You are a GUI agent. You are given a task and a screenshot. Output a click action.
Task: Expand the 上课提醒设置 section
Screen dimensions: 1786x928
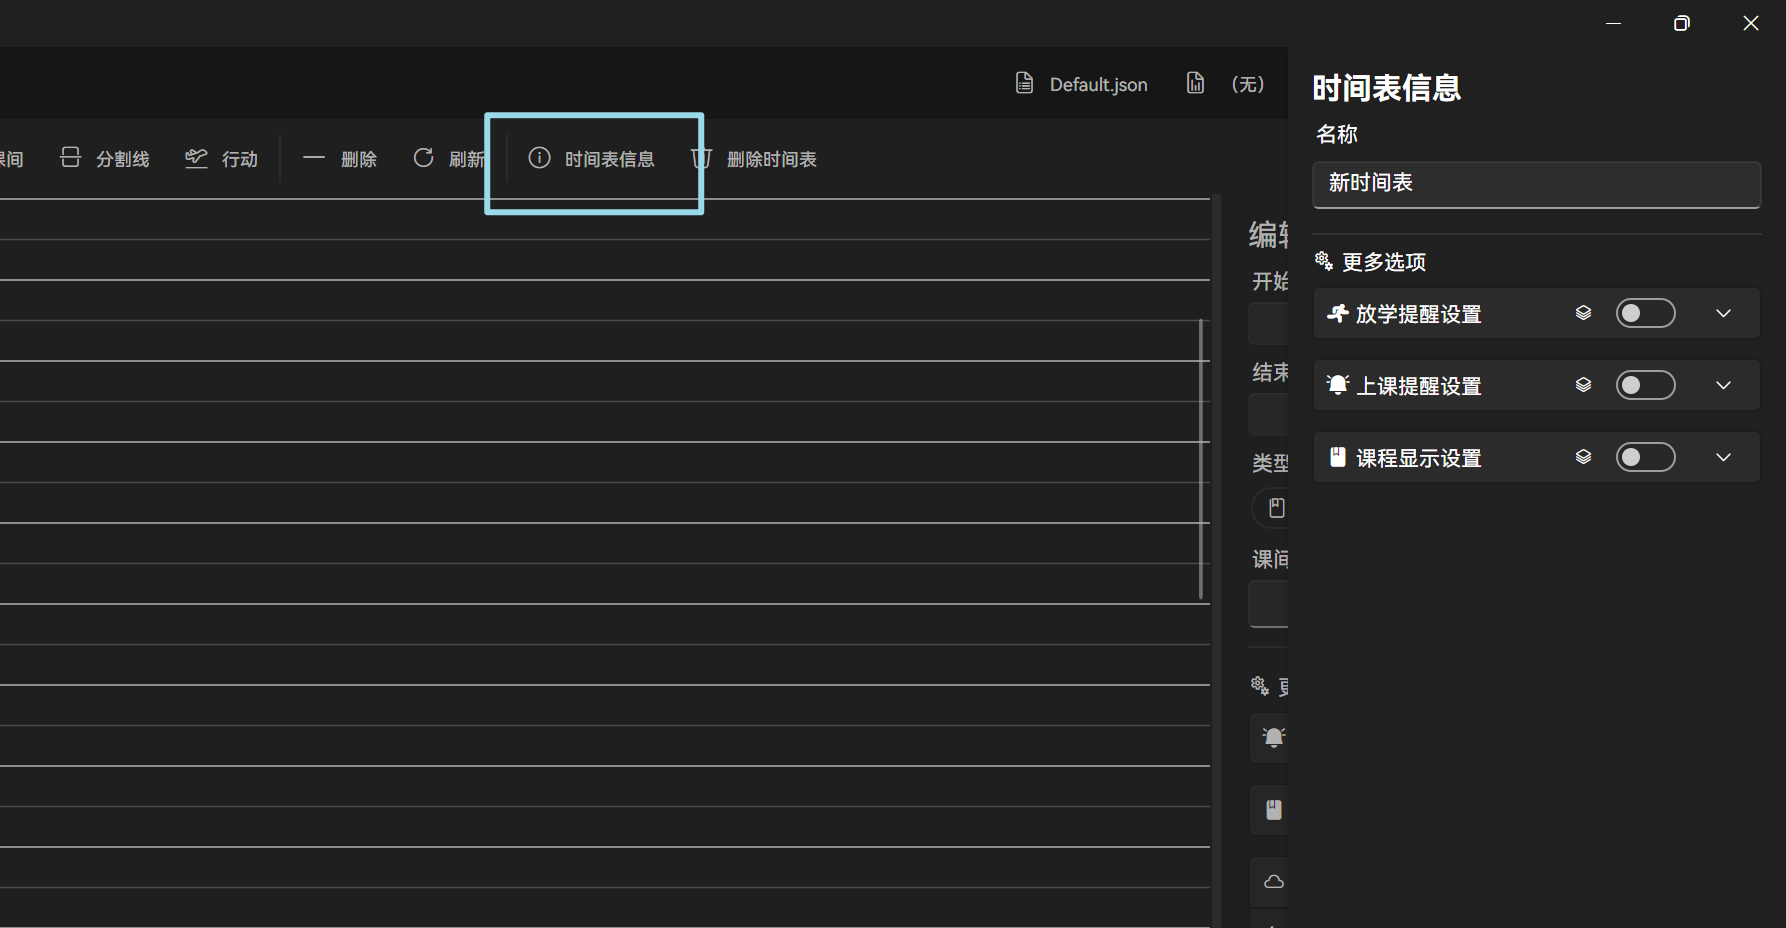[1722, 385]
